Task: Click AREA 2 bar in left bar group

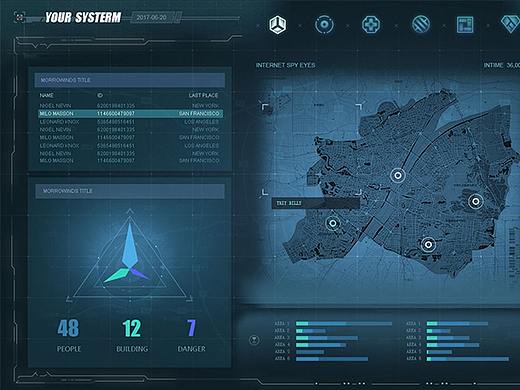Action: pyautogui.click(x=310, y=331)
